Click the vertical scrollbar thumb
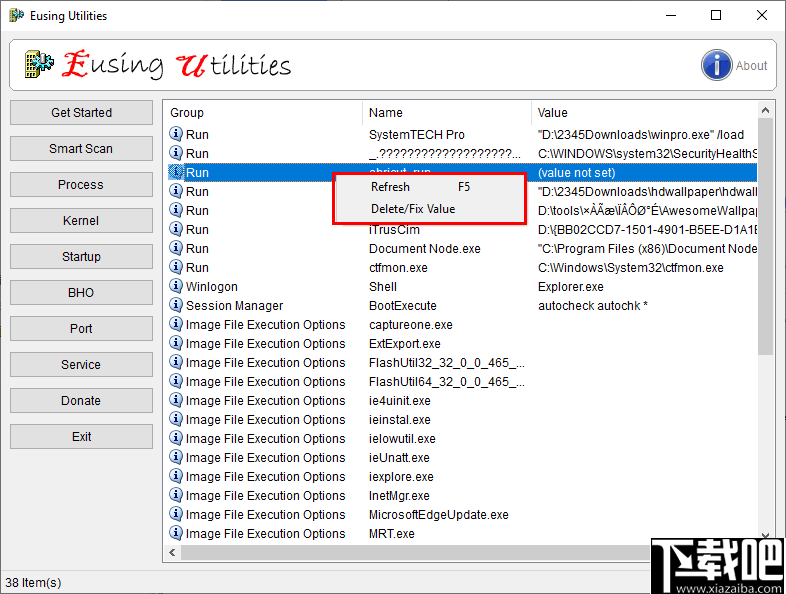786x594 pixels. click(x=765, y=237)
